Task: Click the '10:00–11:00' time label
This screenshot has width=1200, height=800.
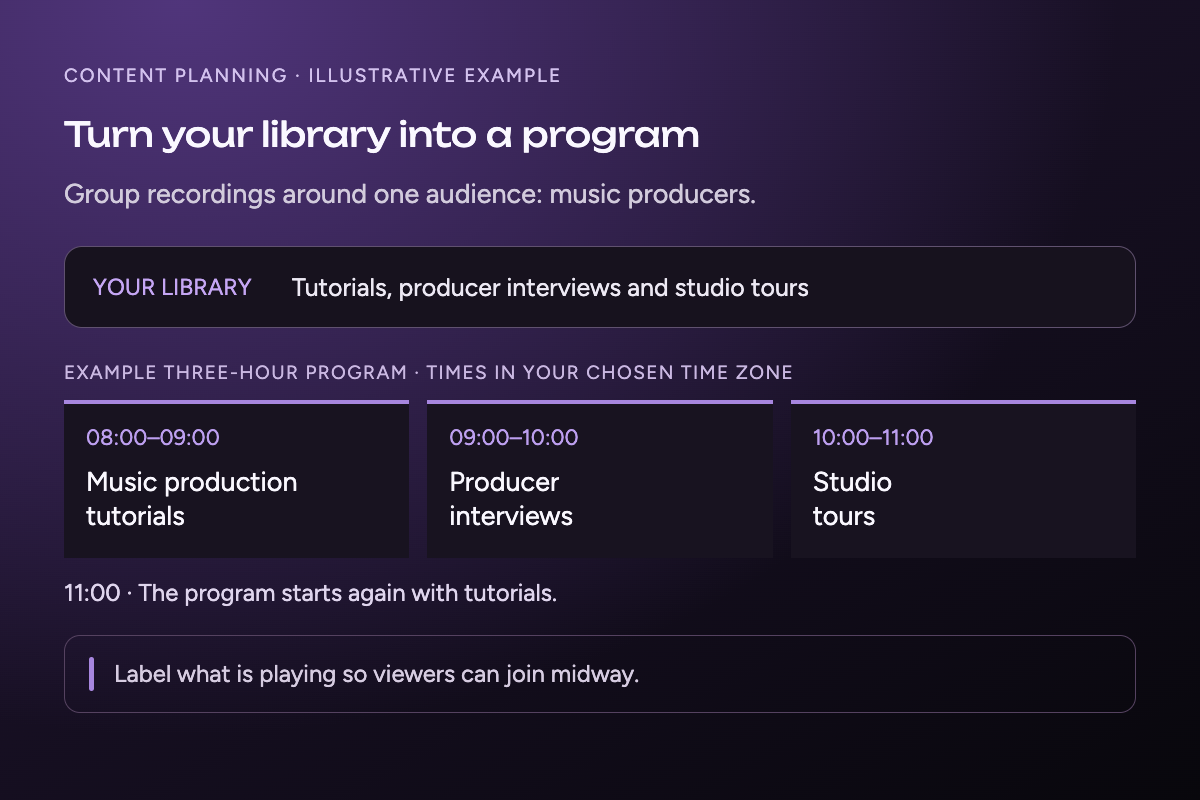Action: pyautogui.click(x=873, y=437)
